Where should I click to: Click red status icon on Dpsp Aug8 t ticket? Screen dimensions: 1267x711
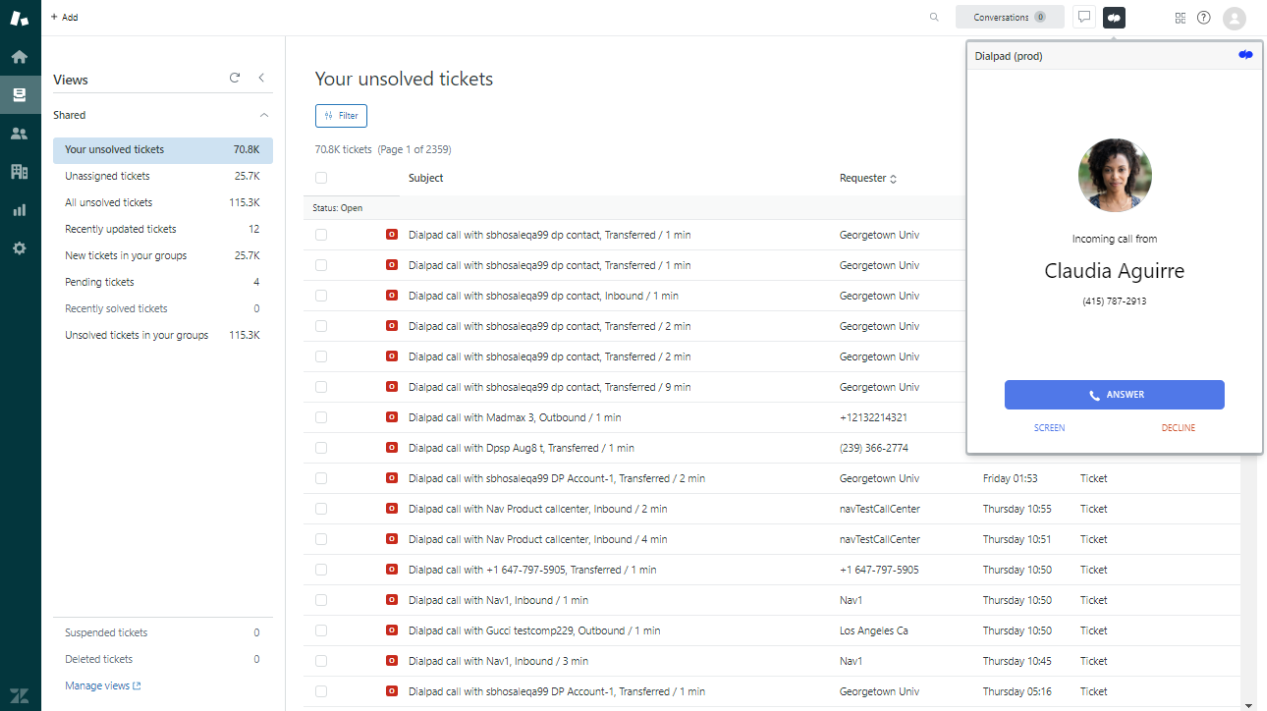391,448
